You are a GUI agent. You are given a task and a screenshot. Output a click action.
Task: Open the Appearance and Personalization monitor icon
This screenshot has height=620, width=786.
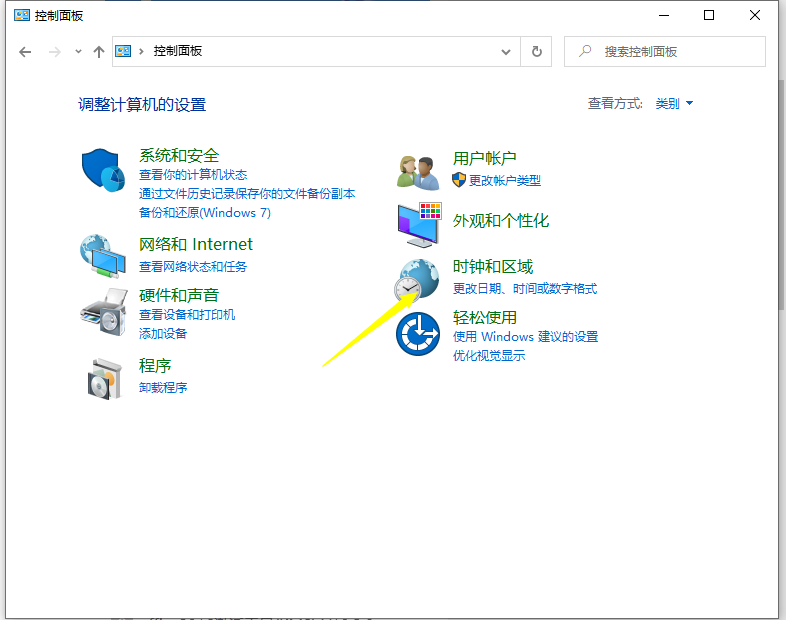pos(418,224)
